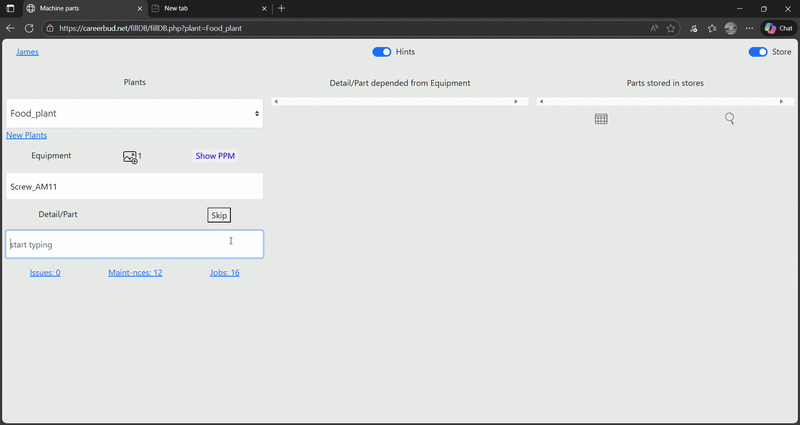Open Copilot Chat in browser toolbar
The width and height of the screenshot is (800, 425).
tap(779, 28)
